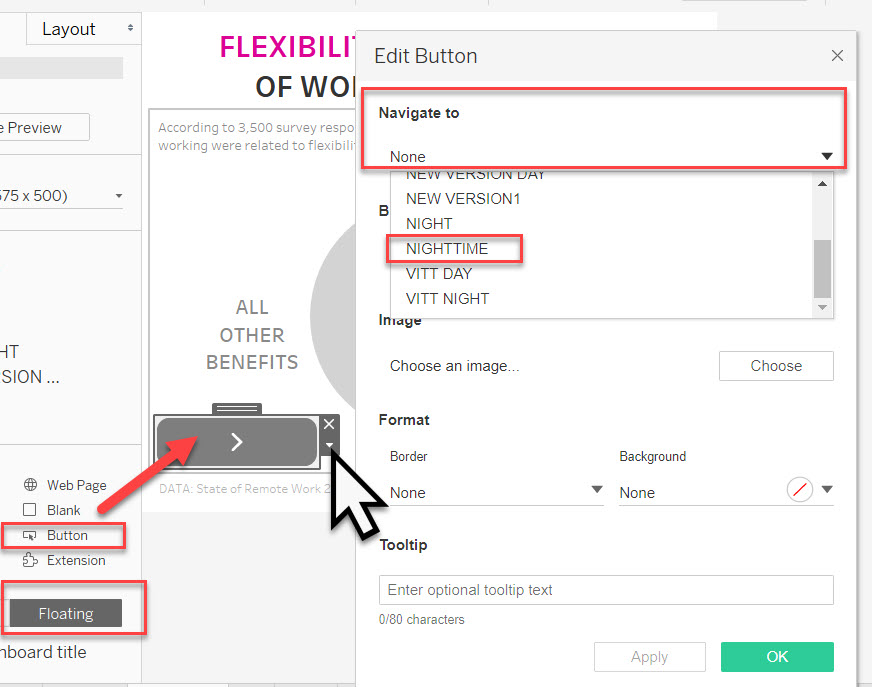Close the Edit Button dialog
872x687 pixels.
(x=837, y=56)
